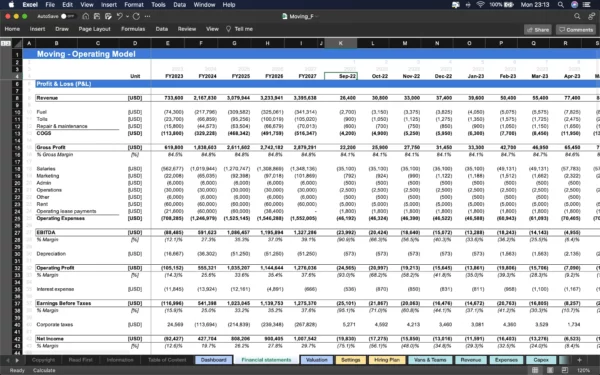Image resolution: width=600 pixels, height=375 pixels.
Task: Switch to the Valuation sheet tab
Action: [x=316, y=360]
